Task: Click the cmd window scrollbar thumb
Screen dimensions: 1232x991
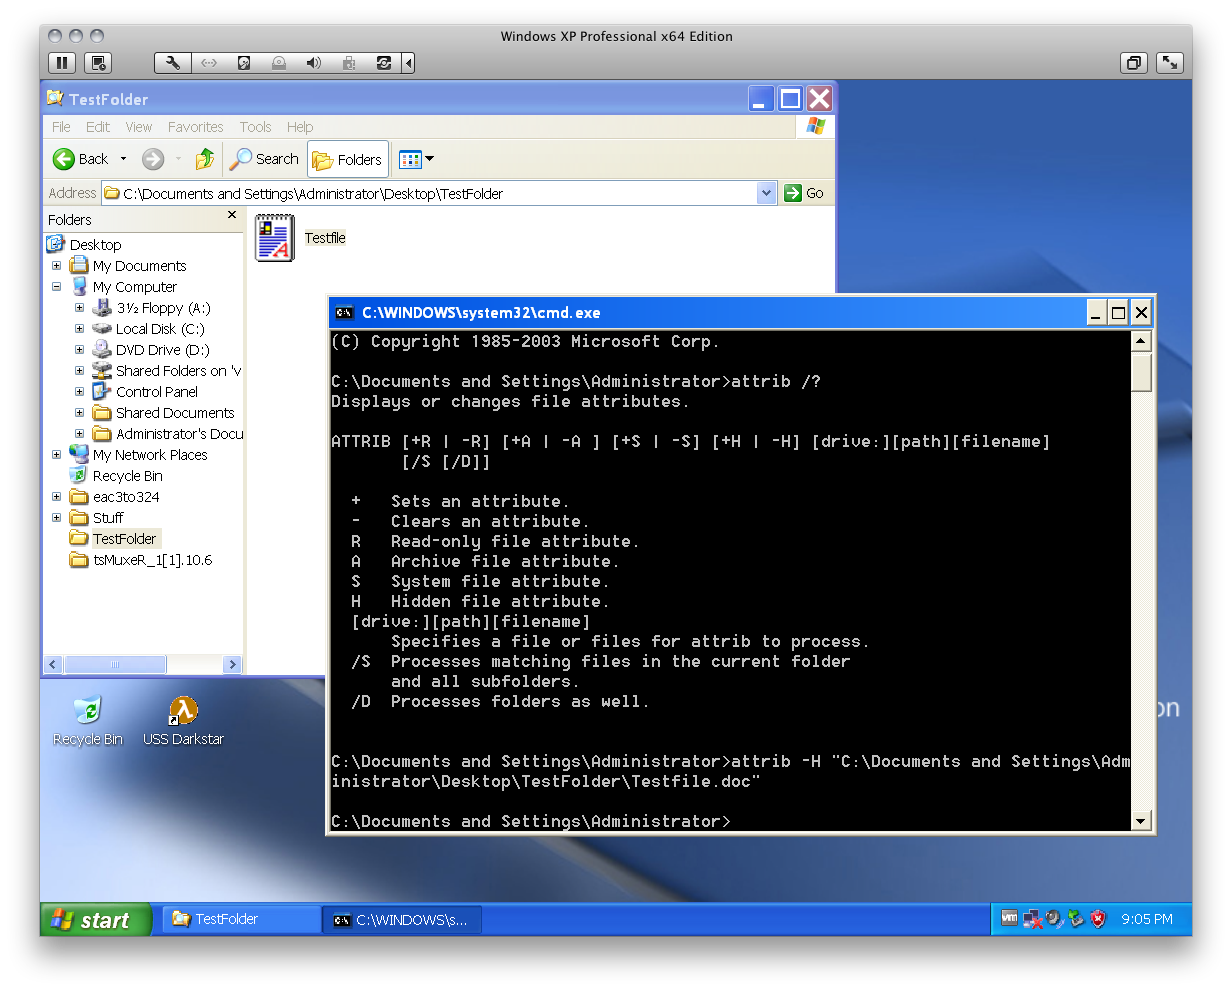Action: click(x=1141, y=371)
